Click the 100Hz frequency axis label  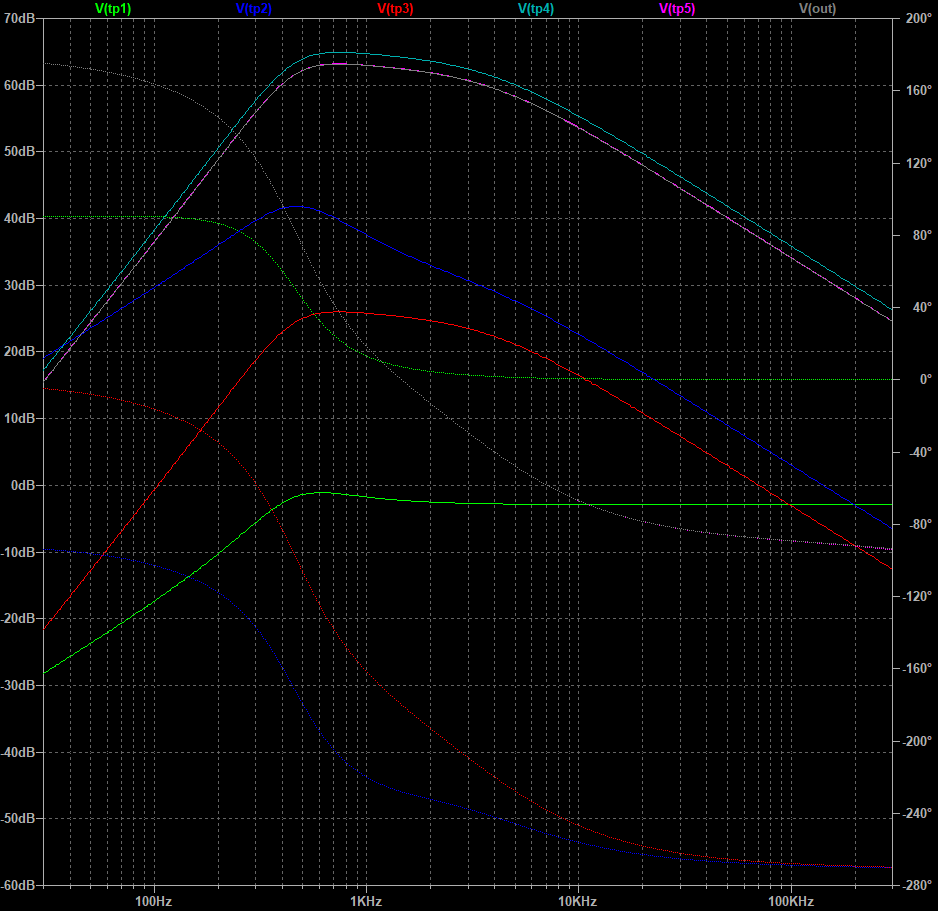point(153,901)
